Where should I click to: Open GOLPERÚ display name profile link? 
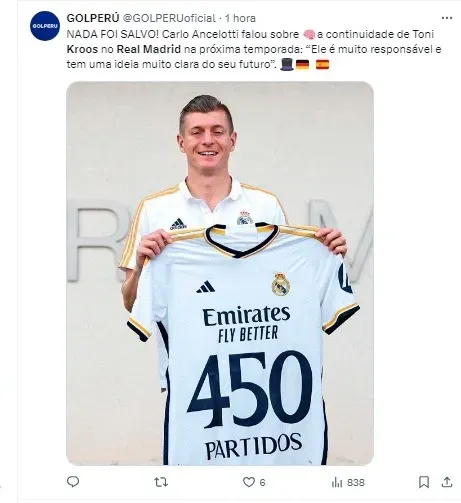(93, 18)
